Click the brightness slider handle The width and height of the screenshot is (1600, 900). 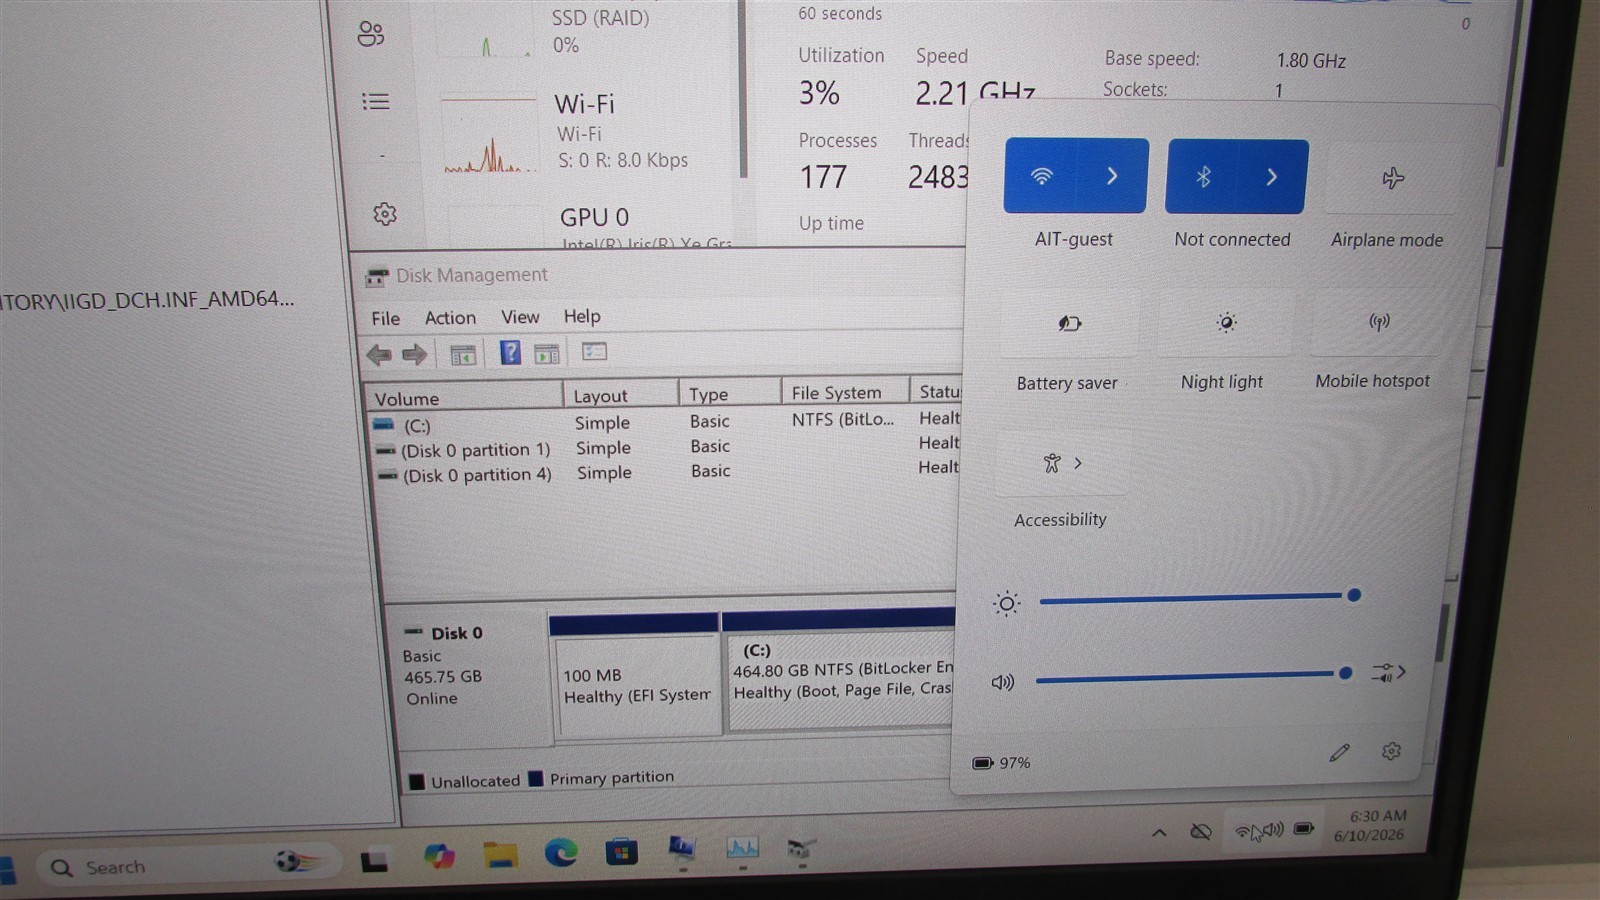(x=1354, y=595)
